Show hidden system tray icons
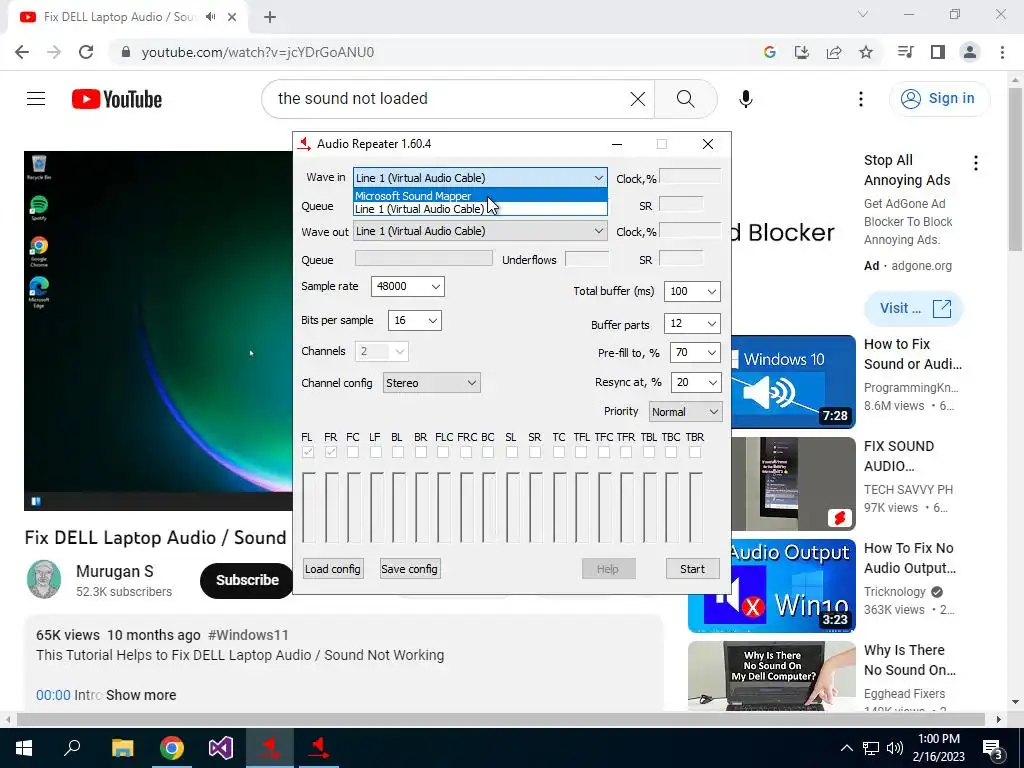 [846, 748]
